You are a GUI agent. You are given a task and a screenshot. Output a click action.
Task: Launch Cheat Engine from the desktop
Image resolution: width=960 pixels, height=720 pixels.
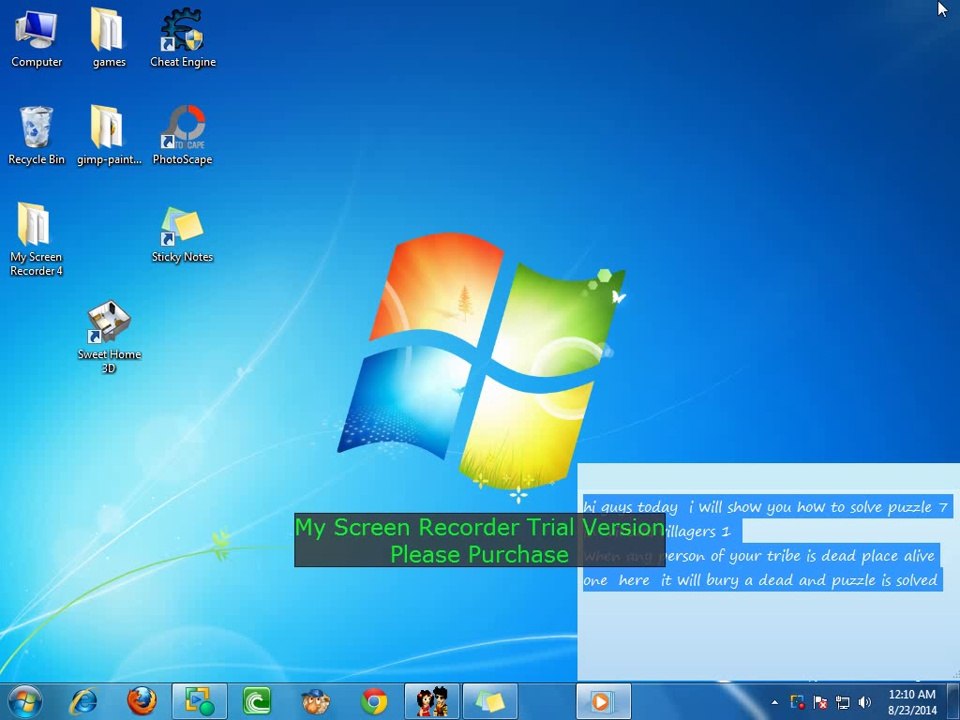(x=182, y=38)
